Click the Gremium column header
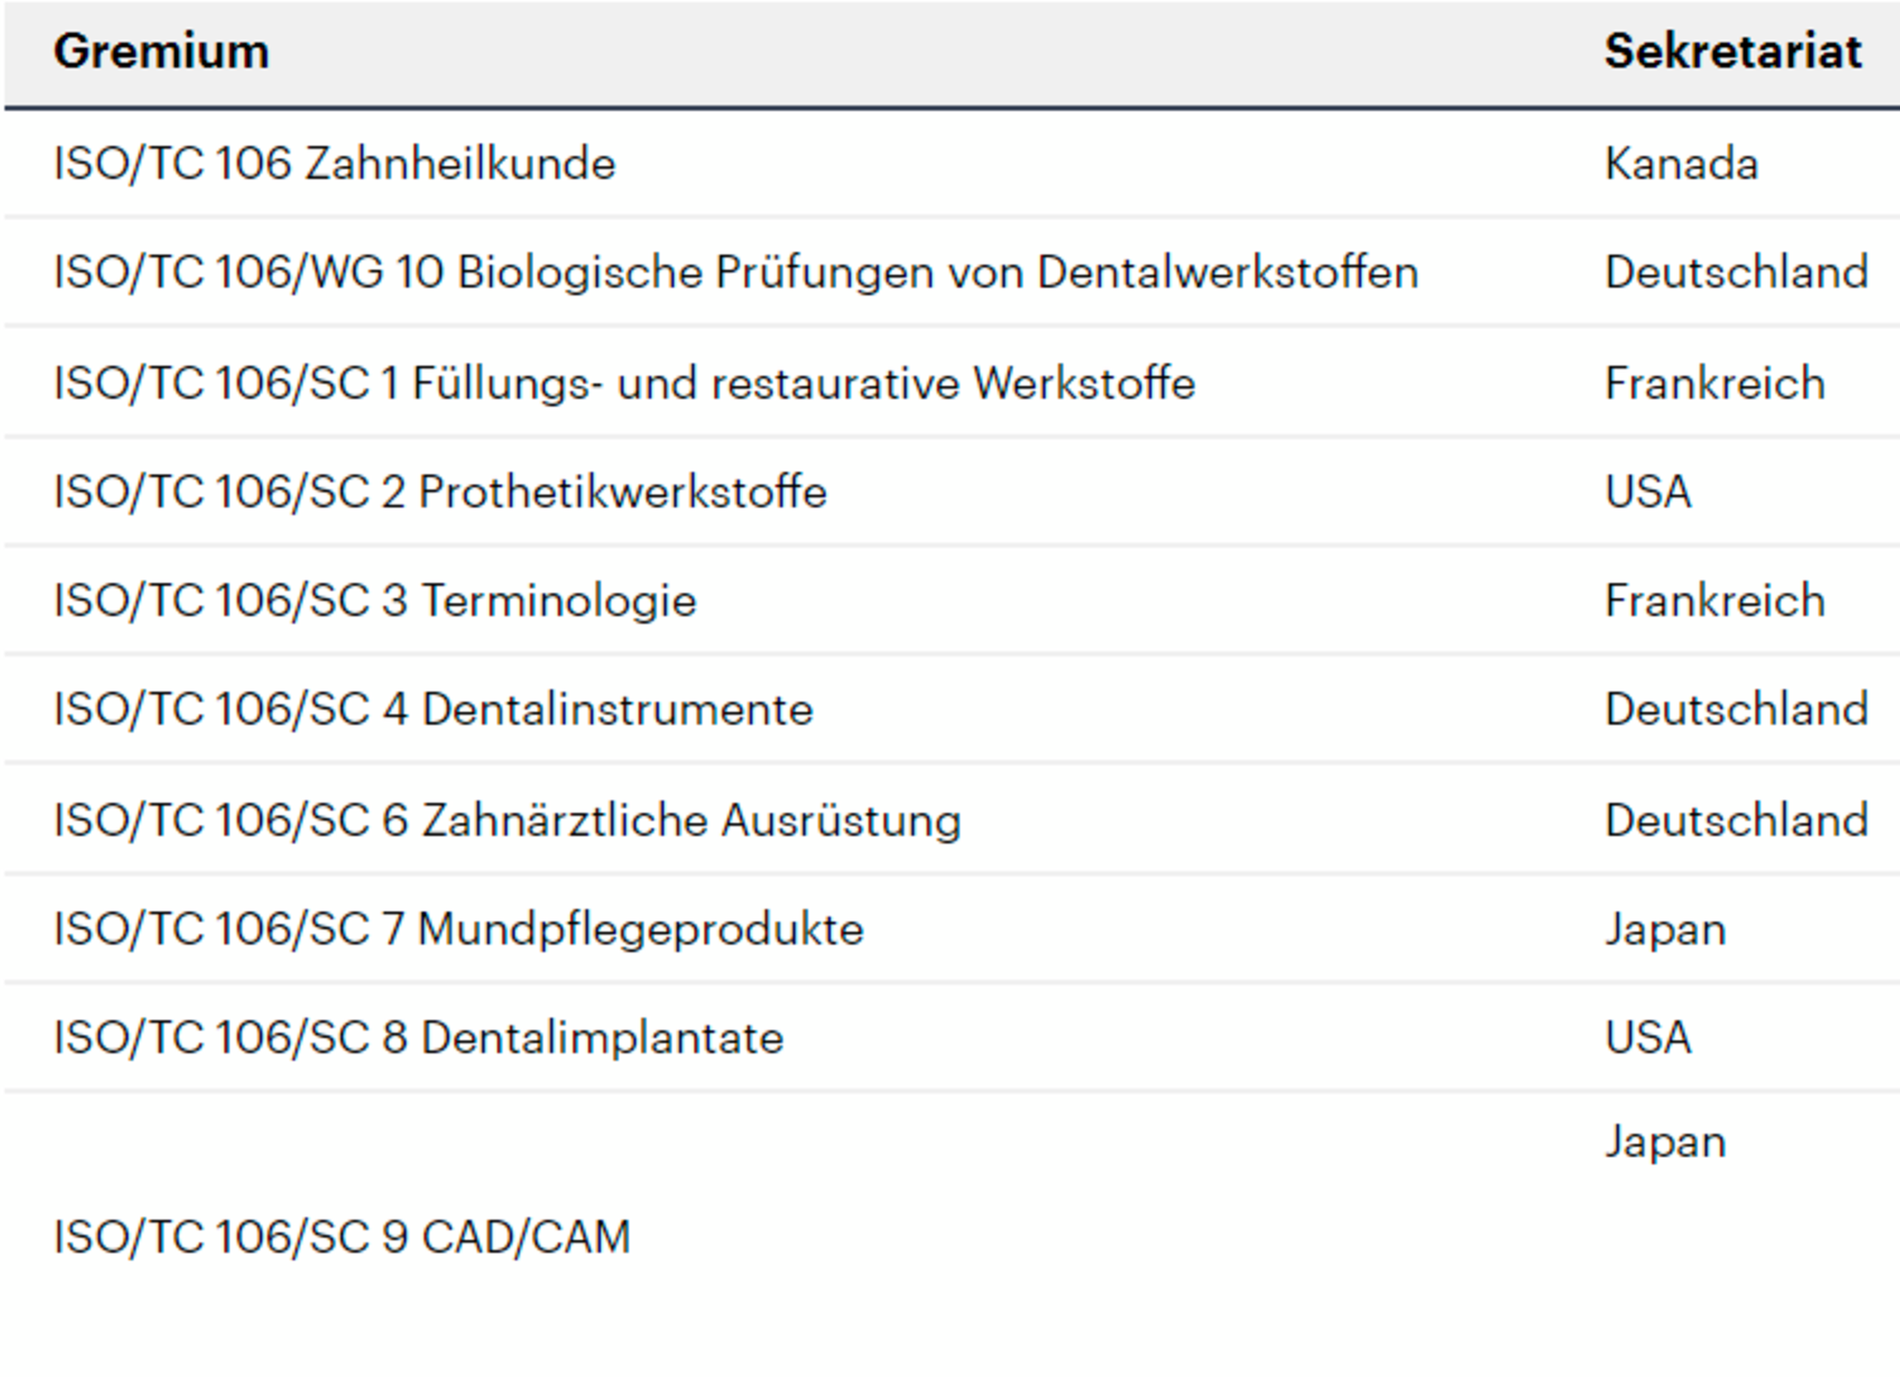 (x=161, y=51)
